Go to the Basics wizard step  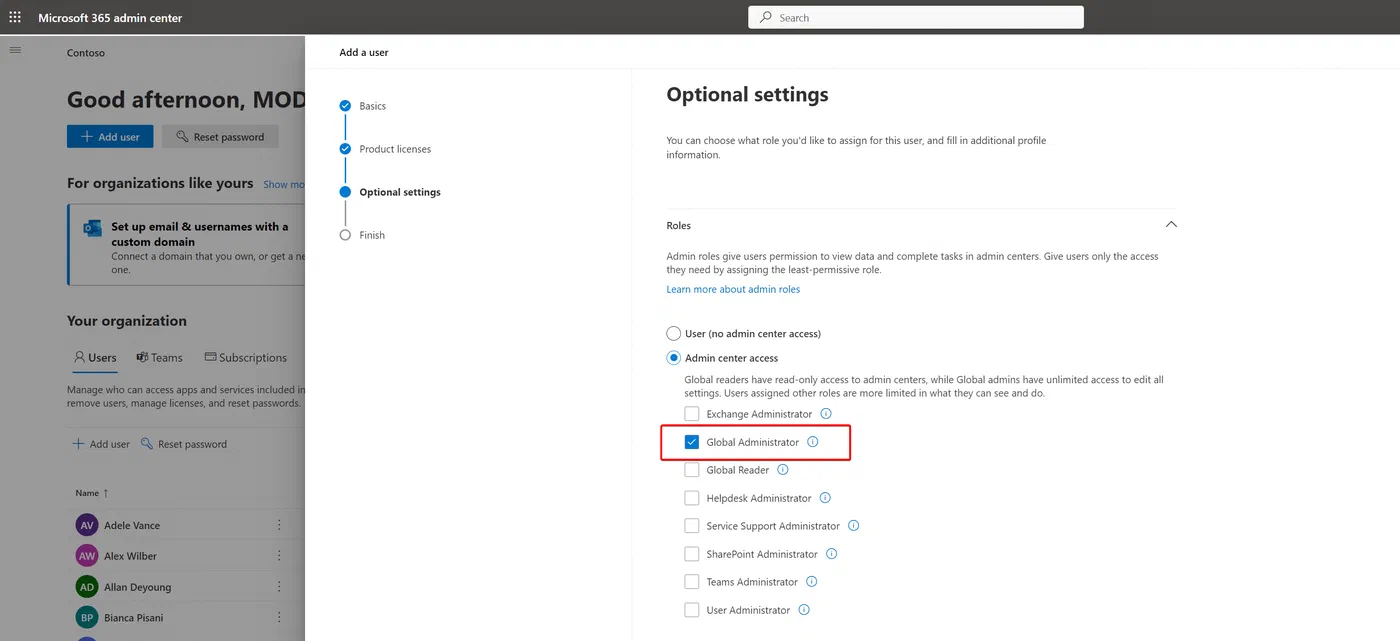[373, 106]
